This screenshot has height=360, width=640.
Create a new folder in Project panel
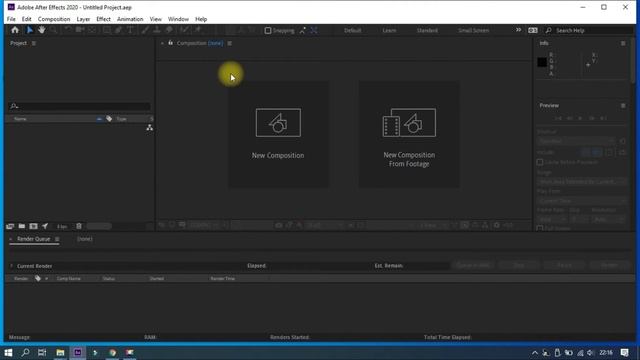pos(22,226)
